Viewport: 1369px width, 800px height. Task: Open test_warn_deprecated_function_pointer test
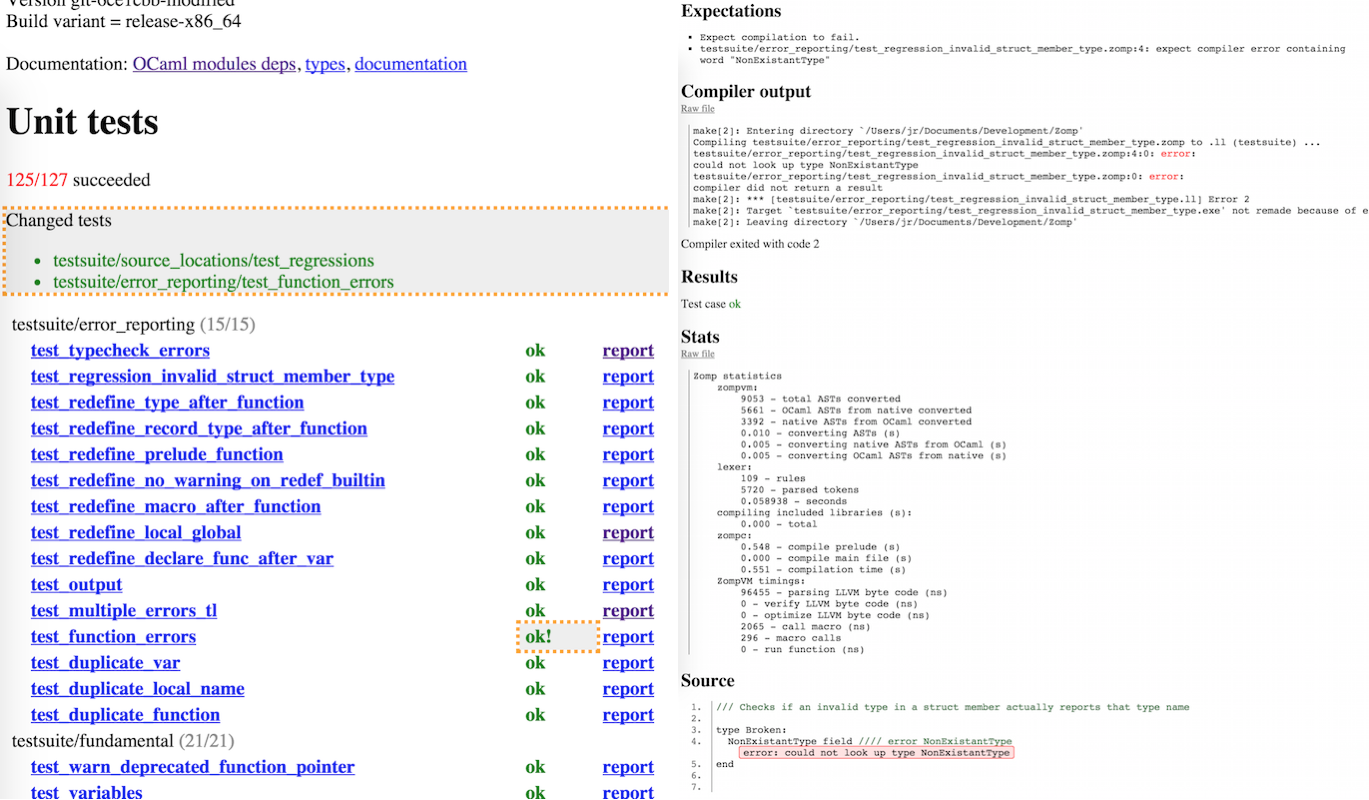point(192,767)
